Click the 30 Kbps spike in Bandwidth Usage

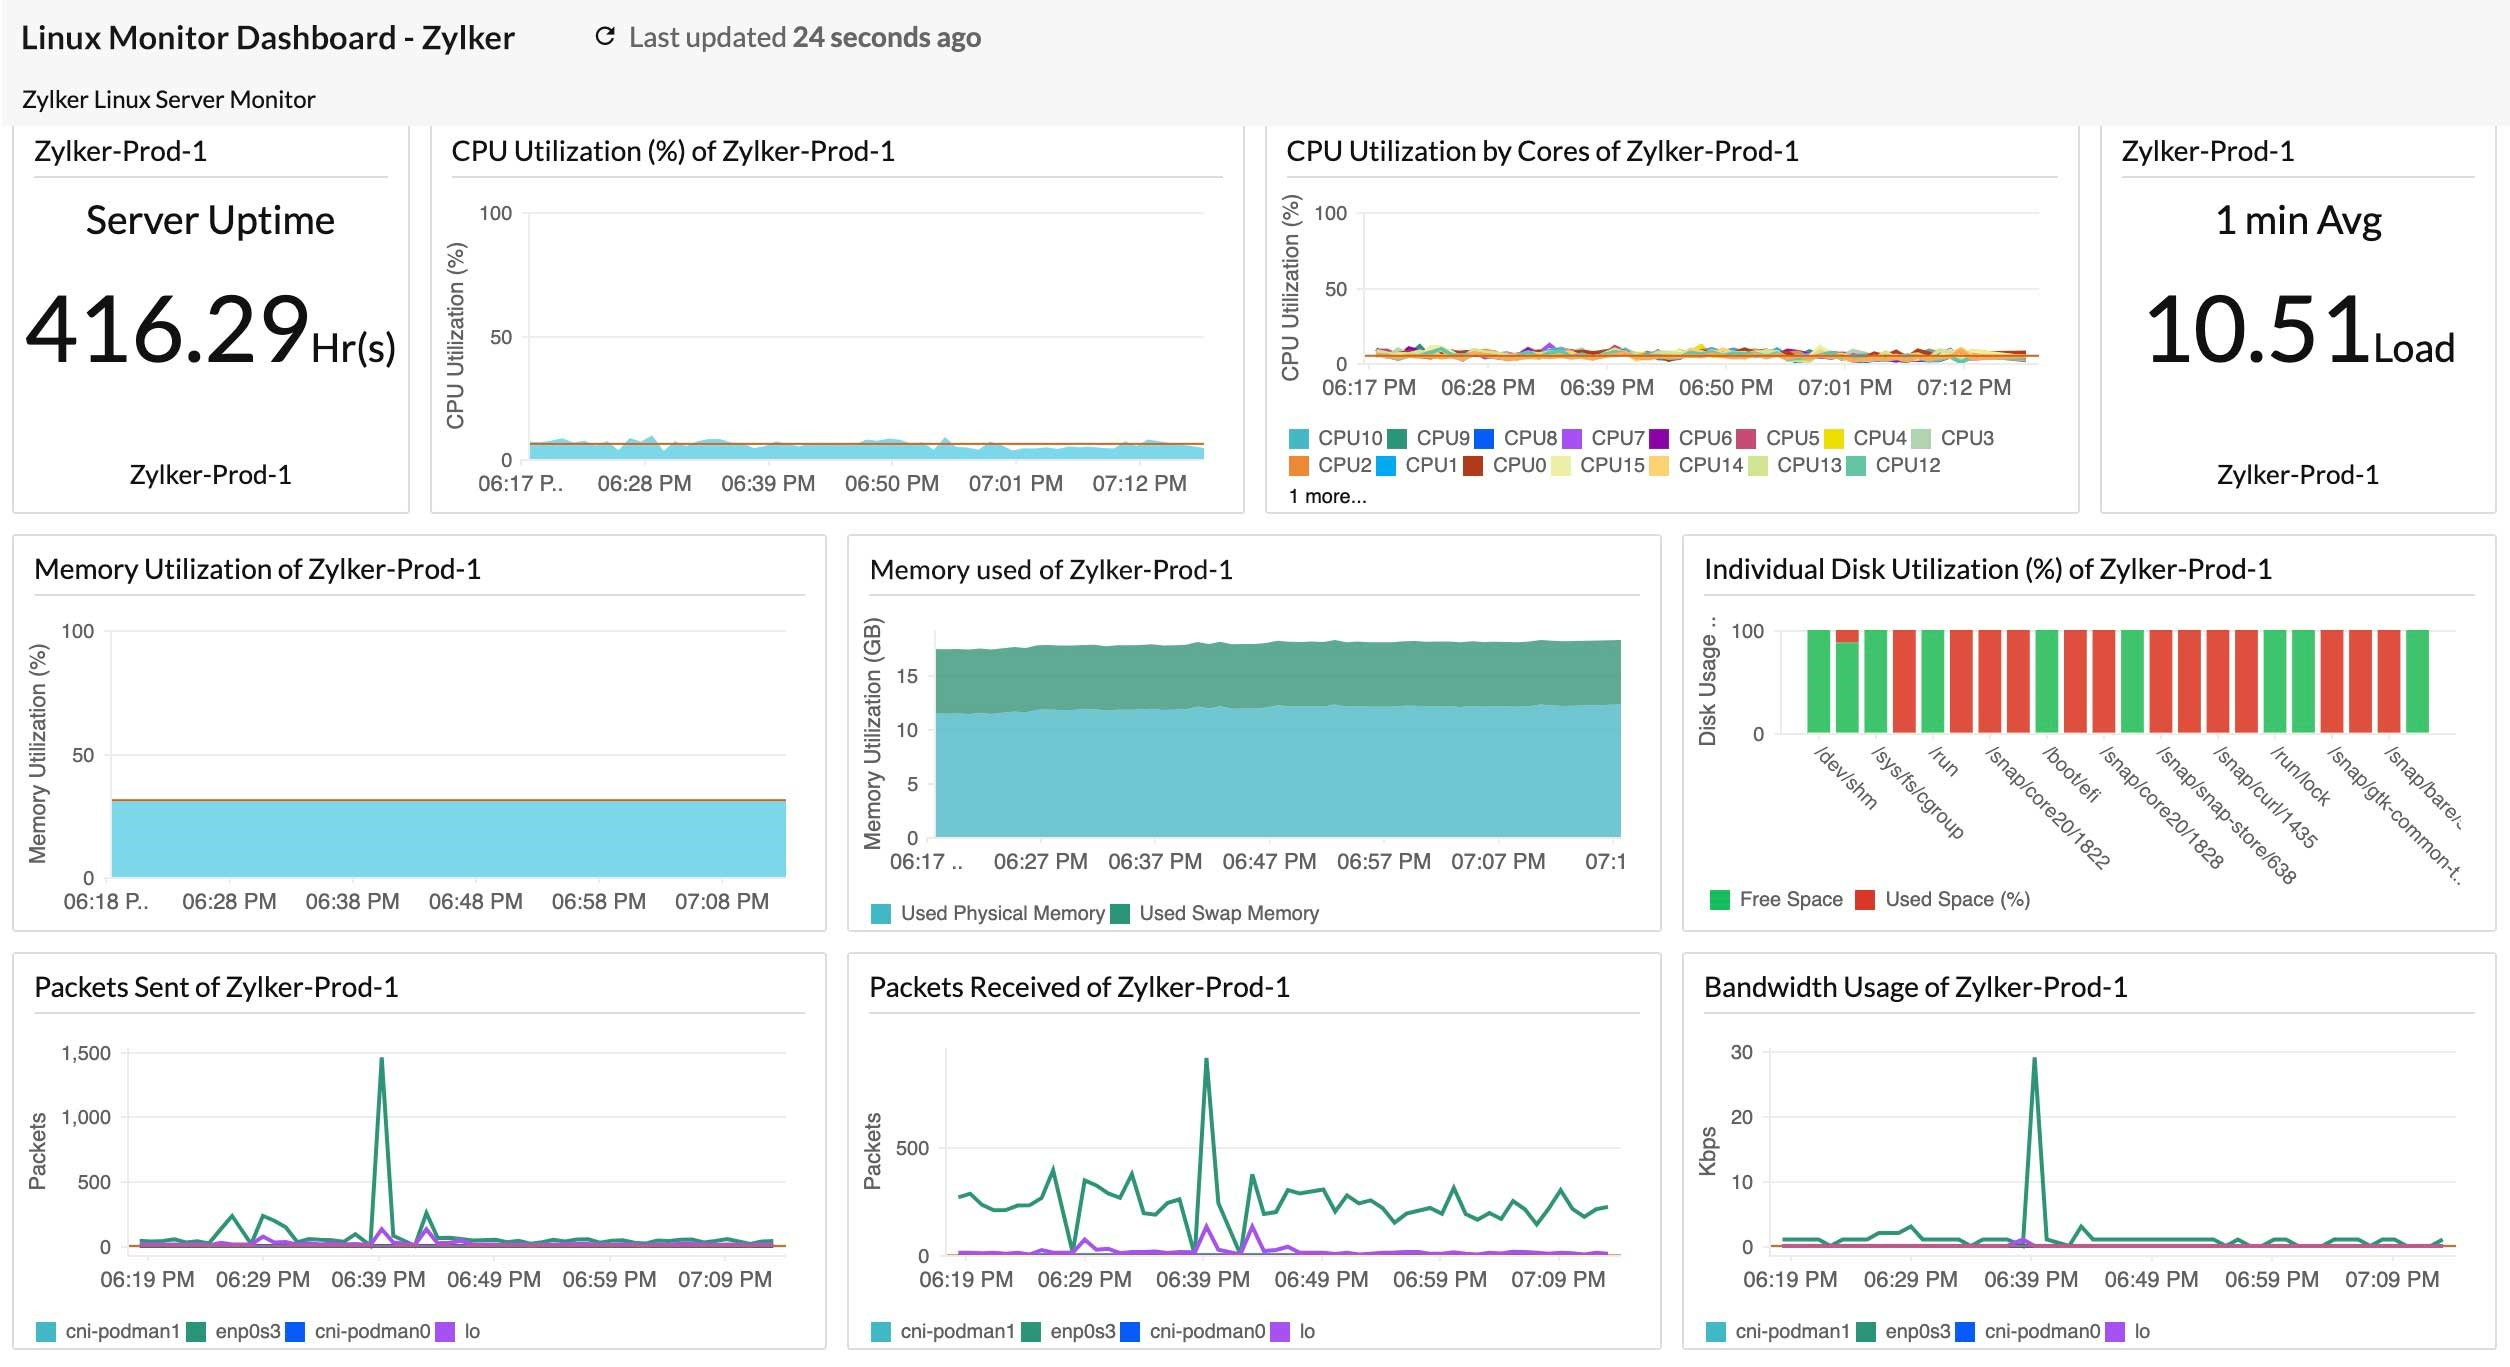click(x=2034, y=1060)
